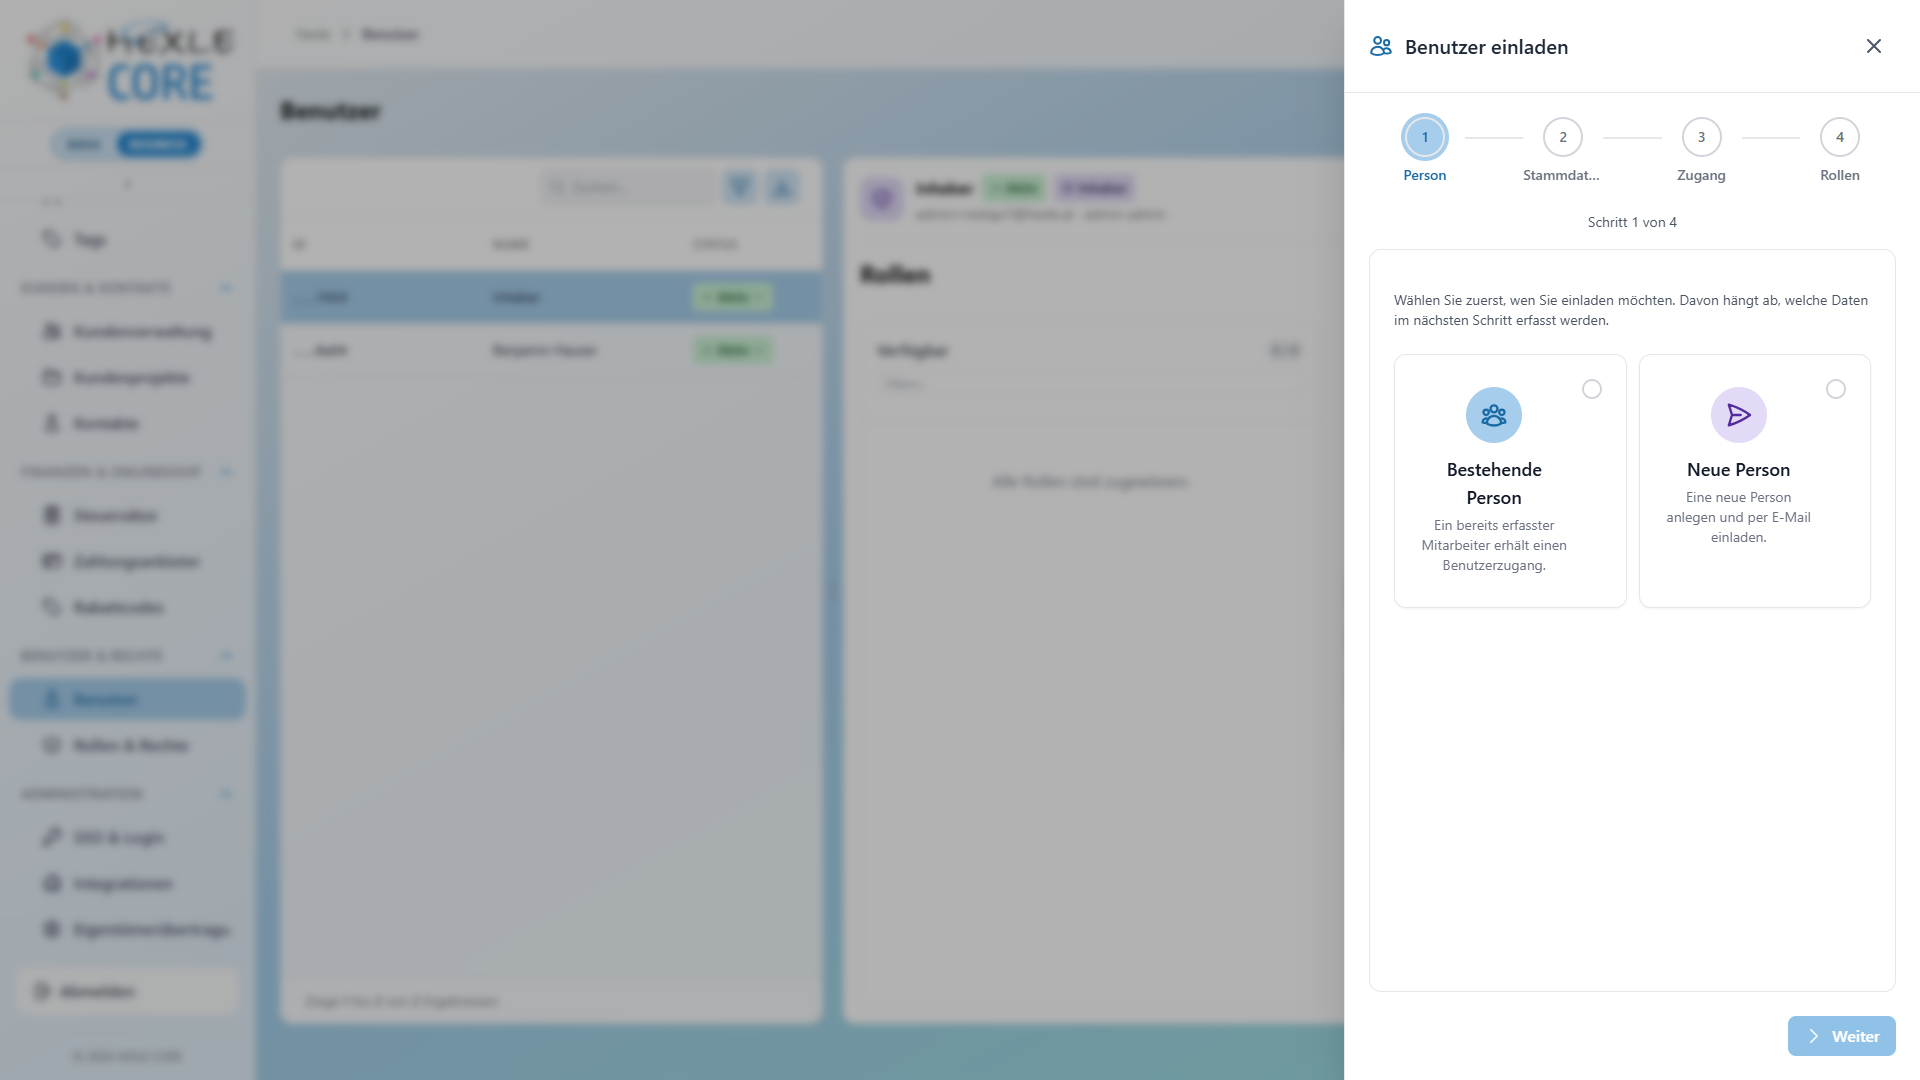Click the description text 'Eine neue Person anlegen'
Image resolution: width=1920 pixels, height=1080 pixels.
1739,517
